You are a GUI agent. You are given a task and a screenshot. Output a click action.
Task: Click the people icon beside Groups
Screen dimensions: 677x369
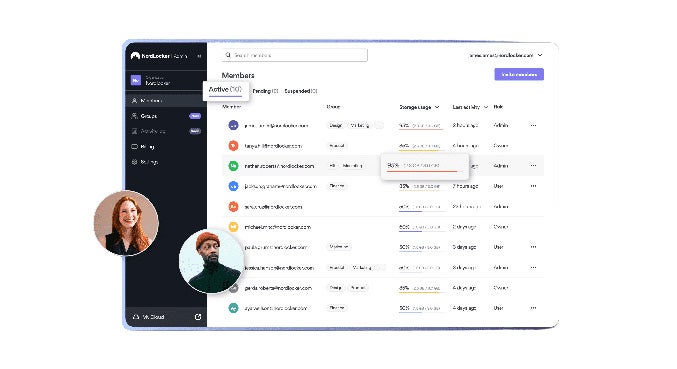pyautogui.click(x=134, y=116)
